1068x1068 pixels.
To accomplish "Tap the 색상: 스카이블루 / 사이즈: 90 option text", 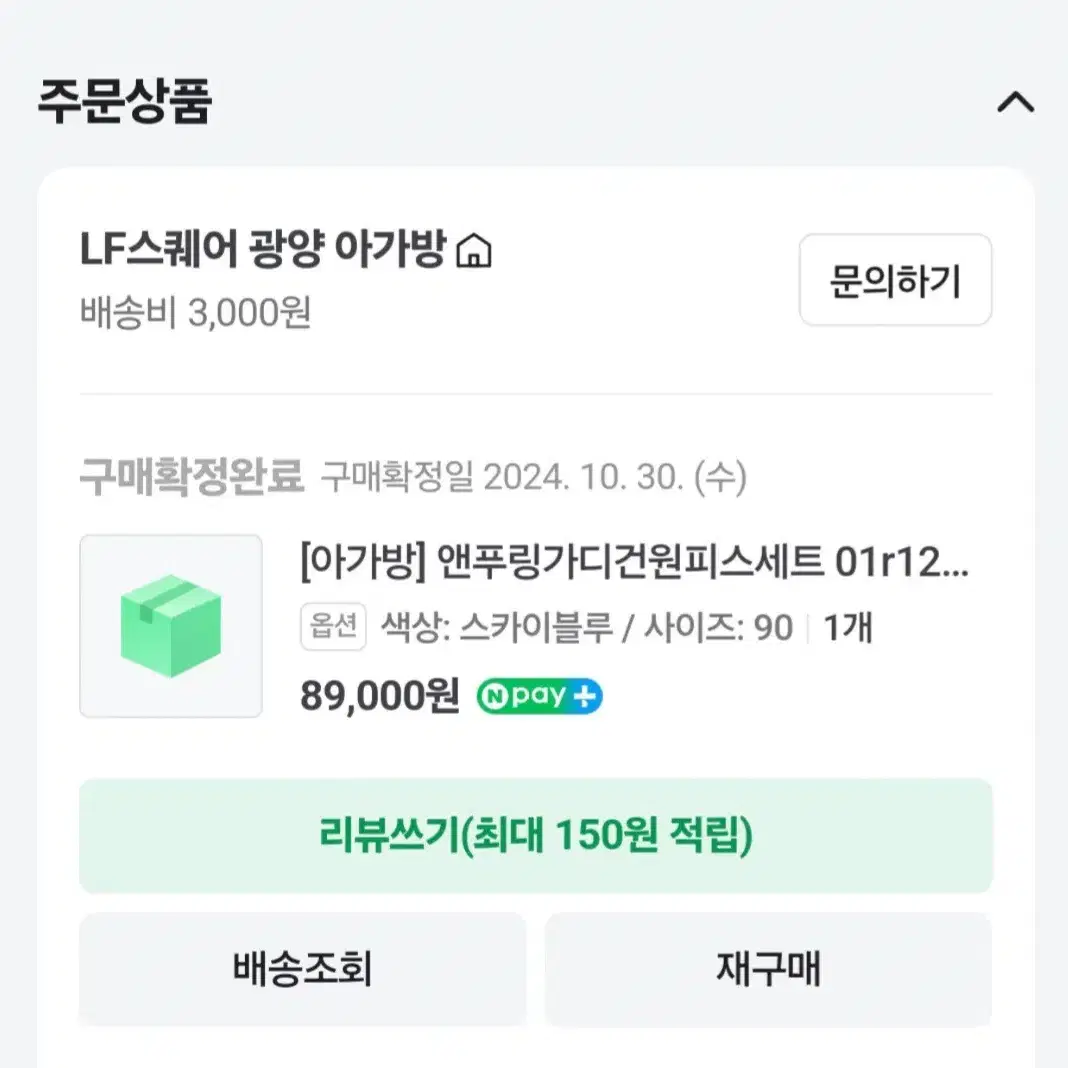I will point(587,627).
